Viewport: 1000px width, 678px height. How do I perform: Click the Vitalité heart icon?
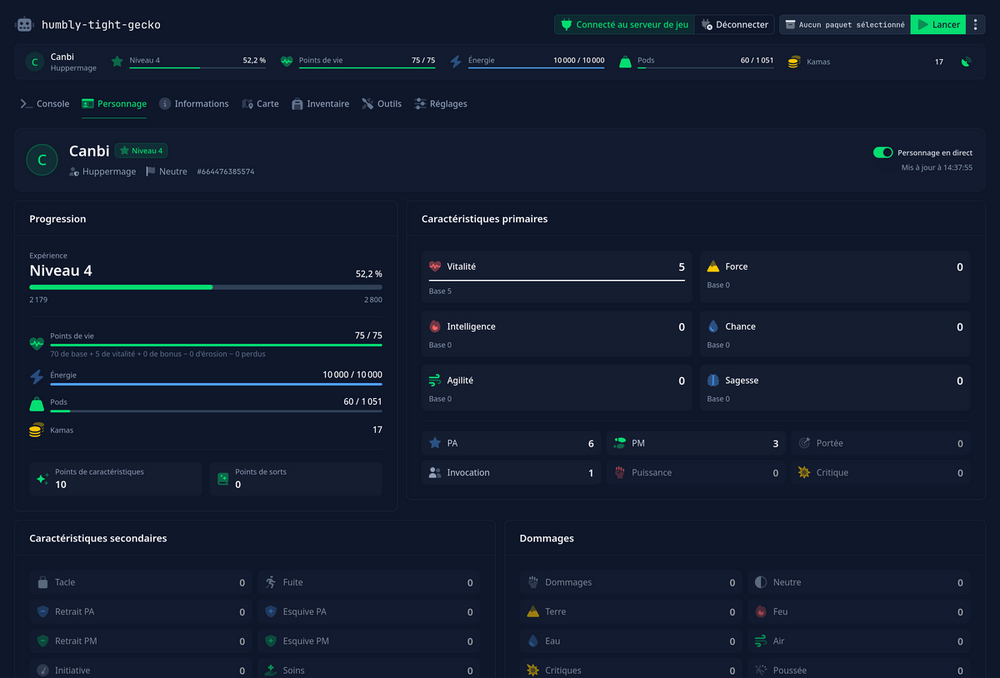pos(435,267)
